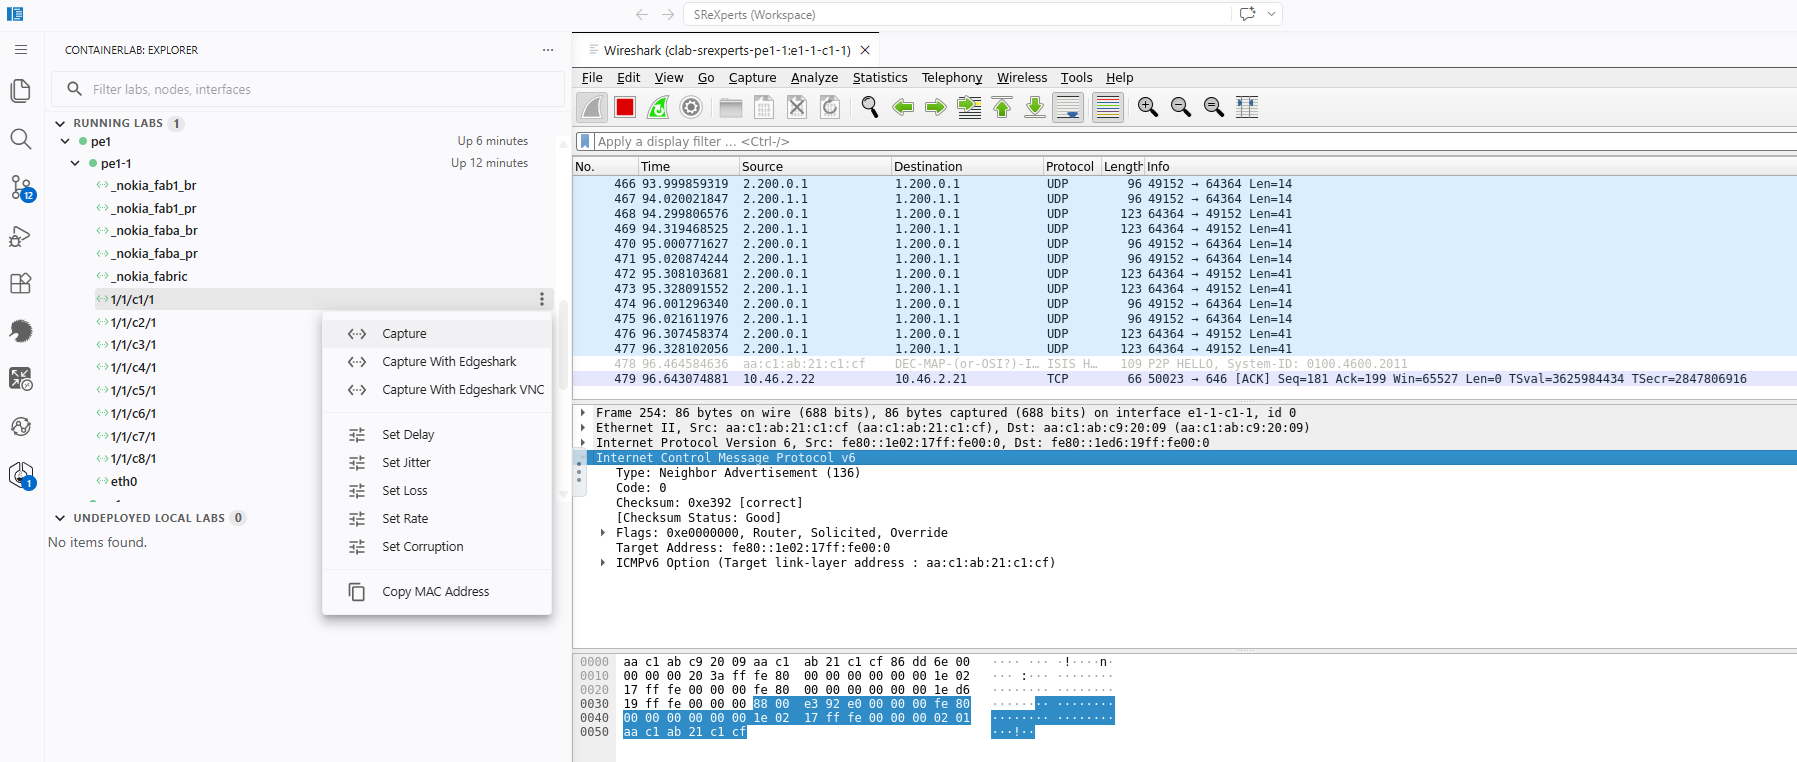Viewport: 1797px width, 762px height.
Task: Expand the Ethernet II details row
Action: 583,427
